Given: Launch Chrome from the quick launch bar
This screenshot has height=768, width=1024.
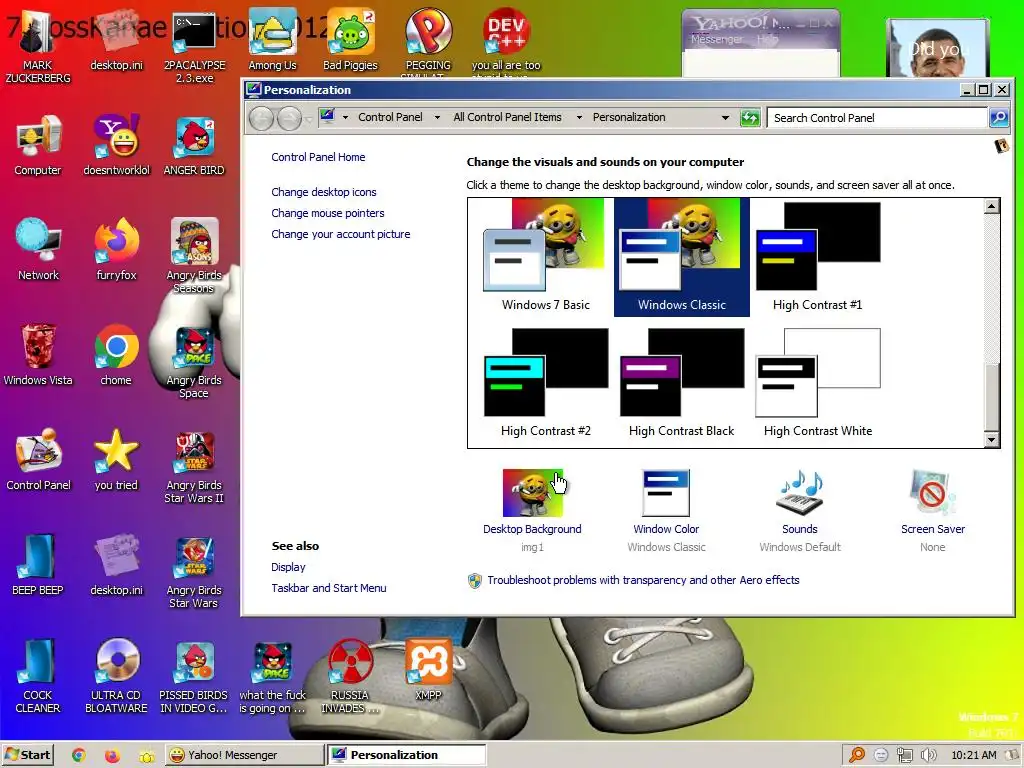Looking at the screenshot, I should coord(78,756).
